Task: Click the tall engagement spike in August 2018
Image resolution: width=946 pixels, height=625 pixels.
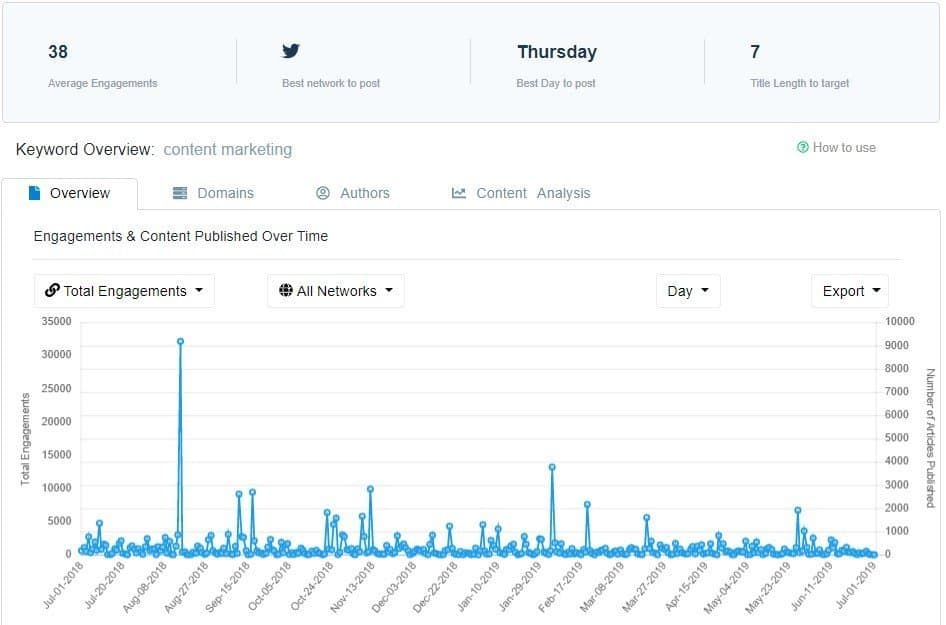Action: pyautogui.click(x=178, y=341)
